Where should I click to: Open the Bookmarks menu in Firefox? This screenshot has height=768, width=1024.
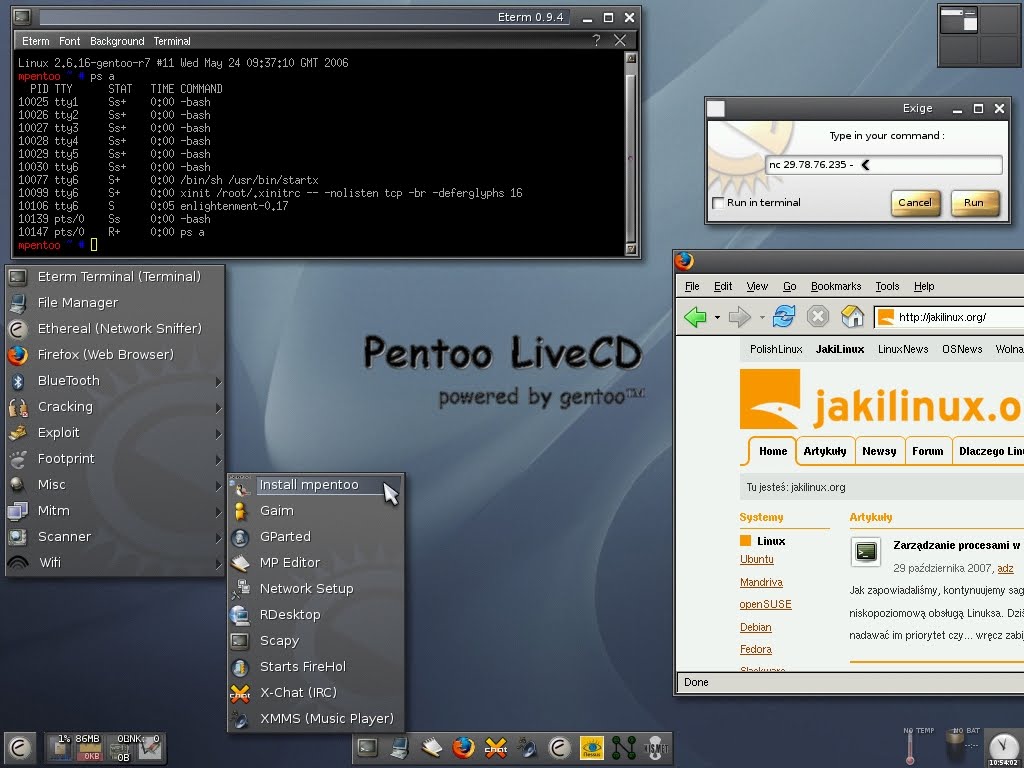pyautogui.click(x=836, y=286)
